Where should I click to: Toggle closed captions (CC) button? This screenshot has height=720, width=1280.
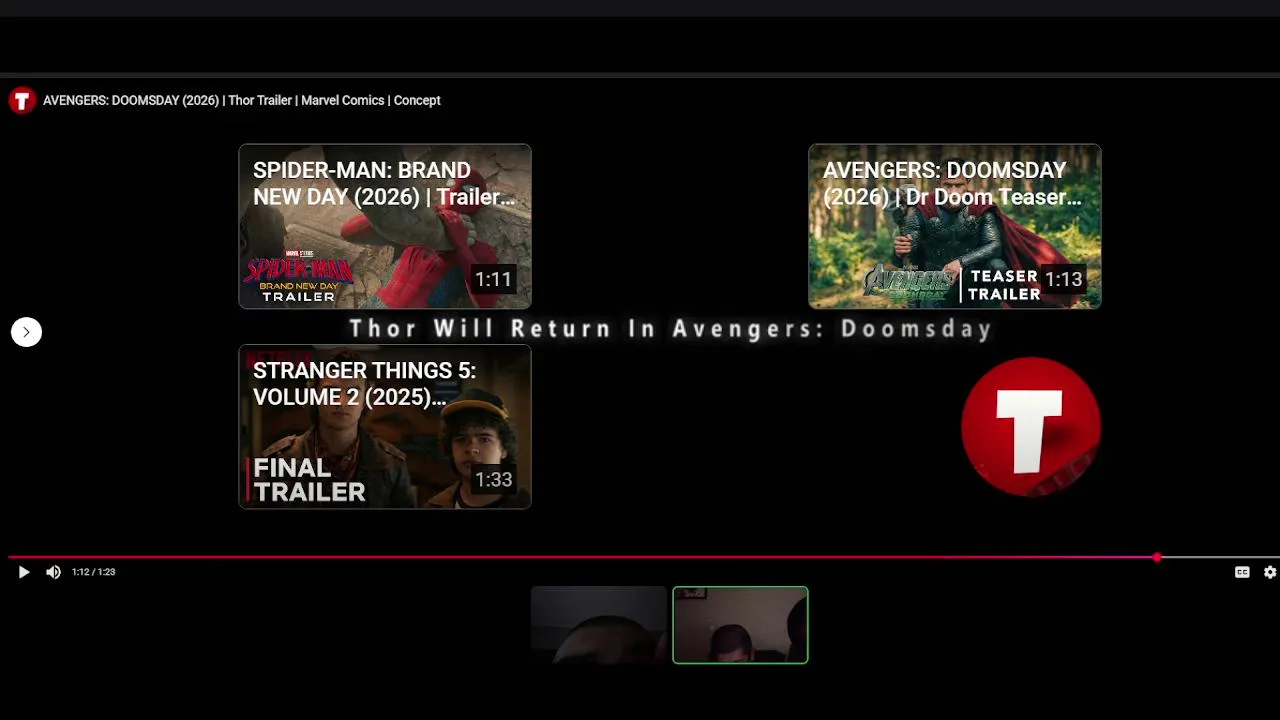pyautogui.click(x=1242, y=572)
